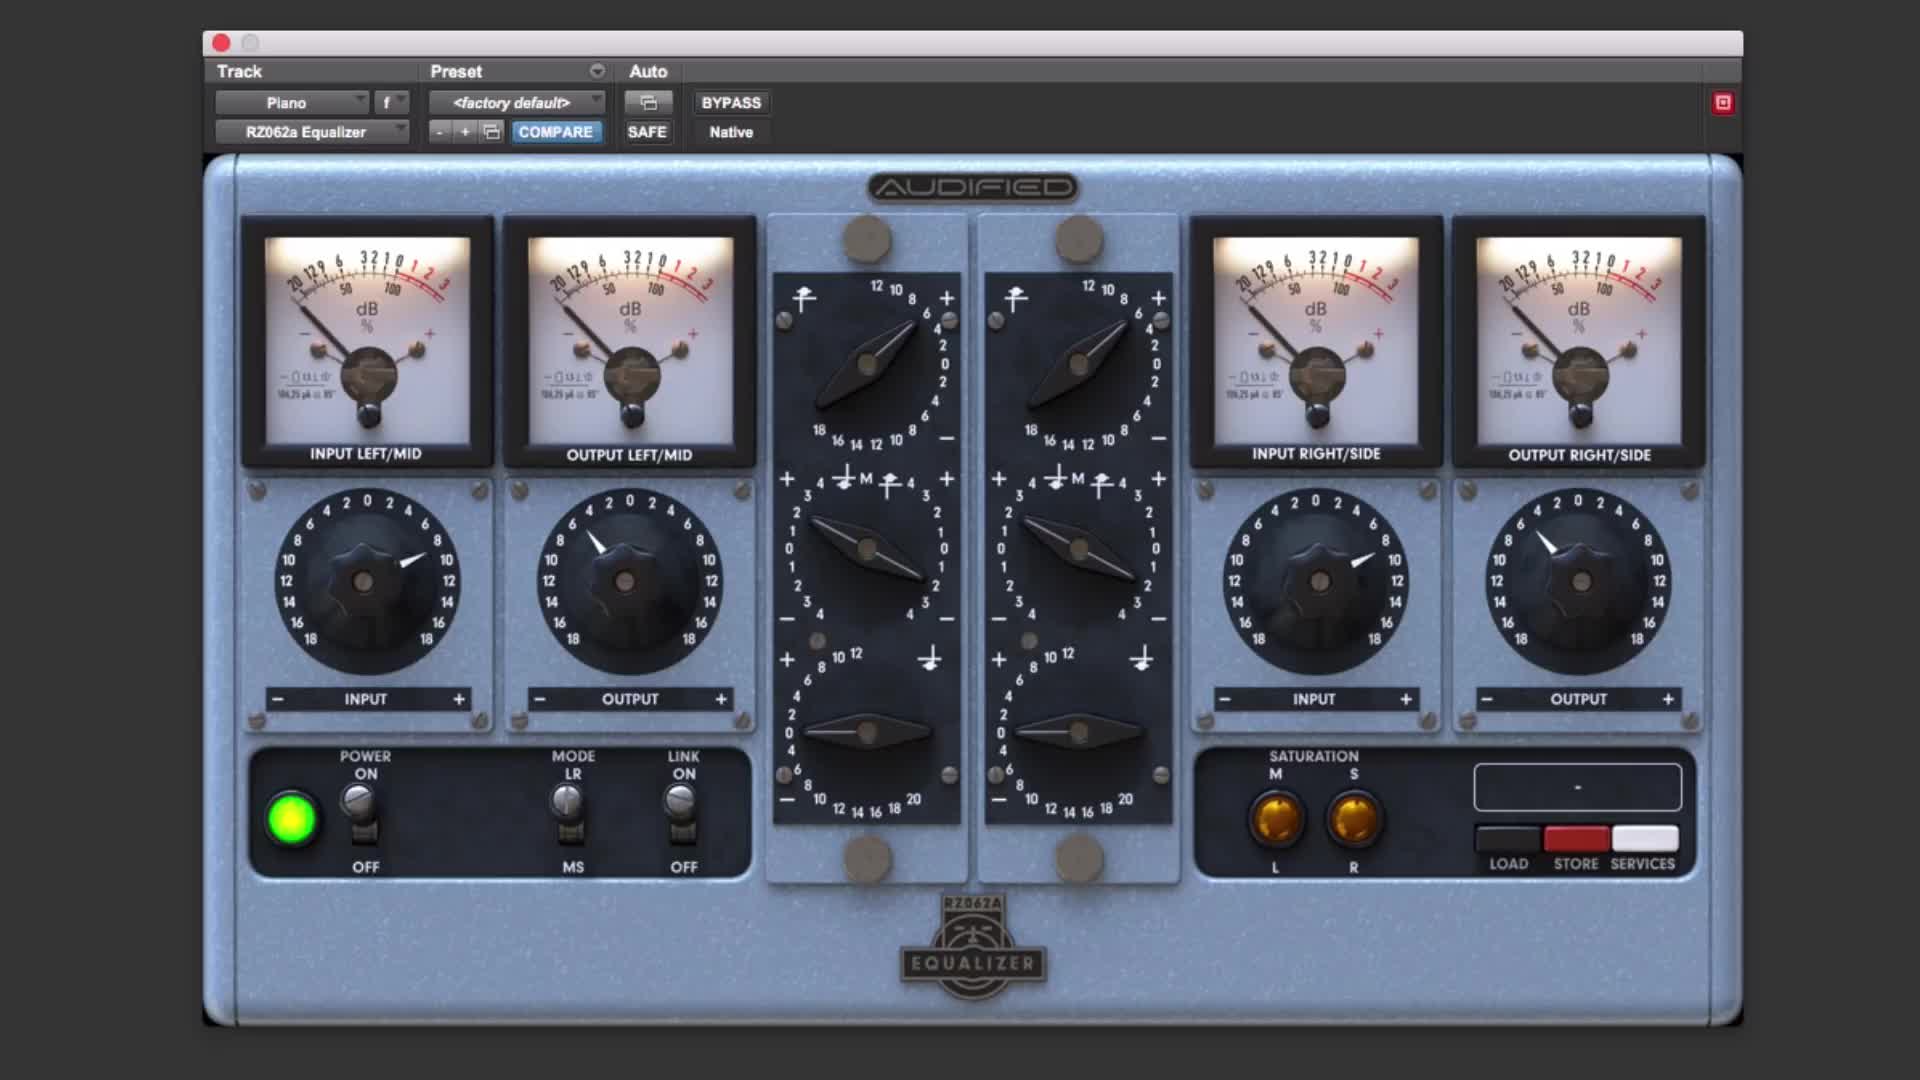Image resolution: width=1920 pixels, height=1080 pixels.
Task: Click the left module top round thumbscrew
Action: pos(867,239)
